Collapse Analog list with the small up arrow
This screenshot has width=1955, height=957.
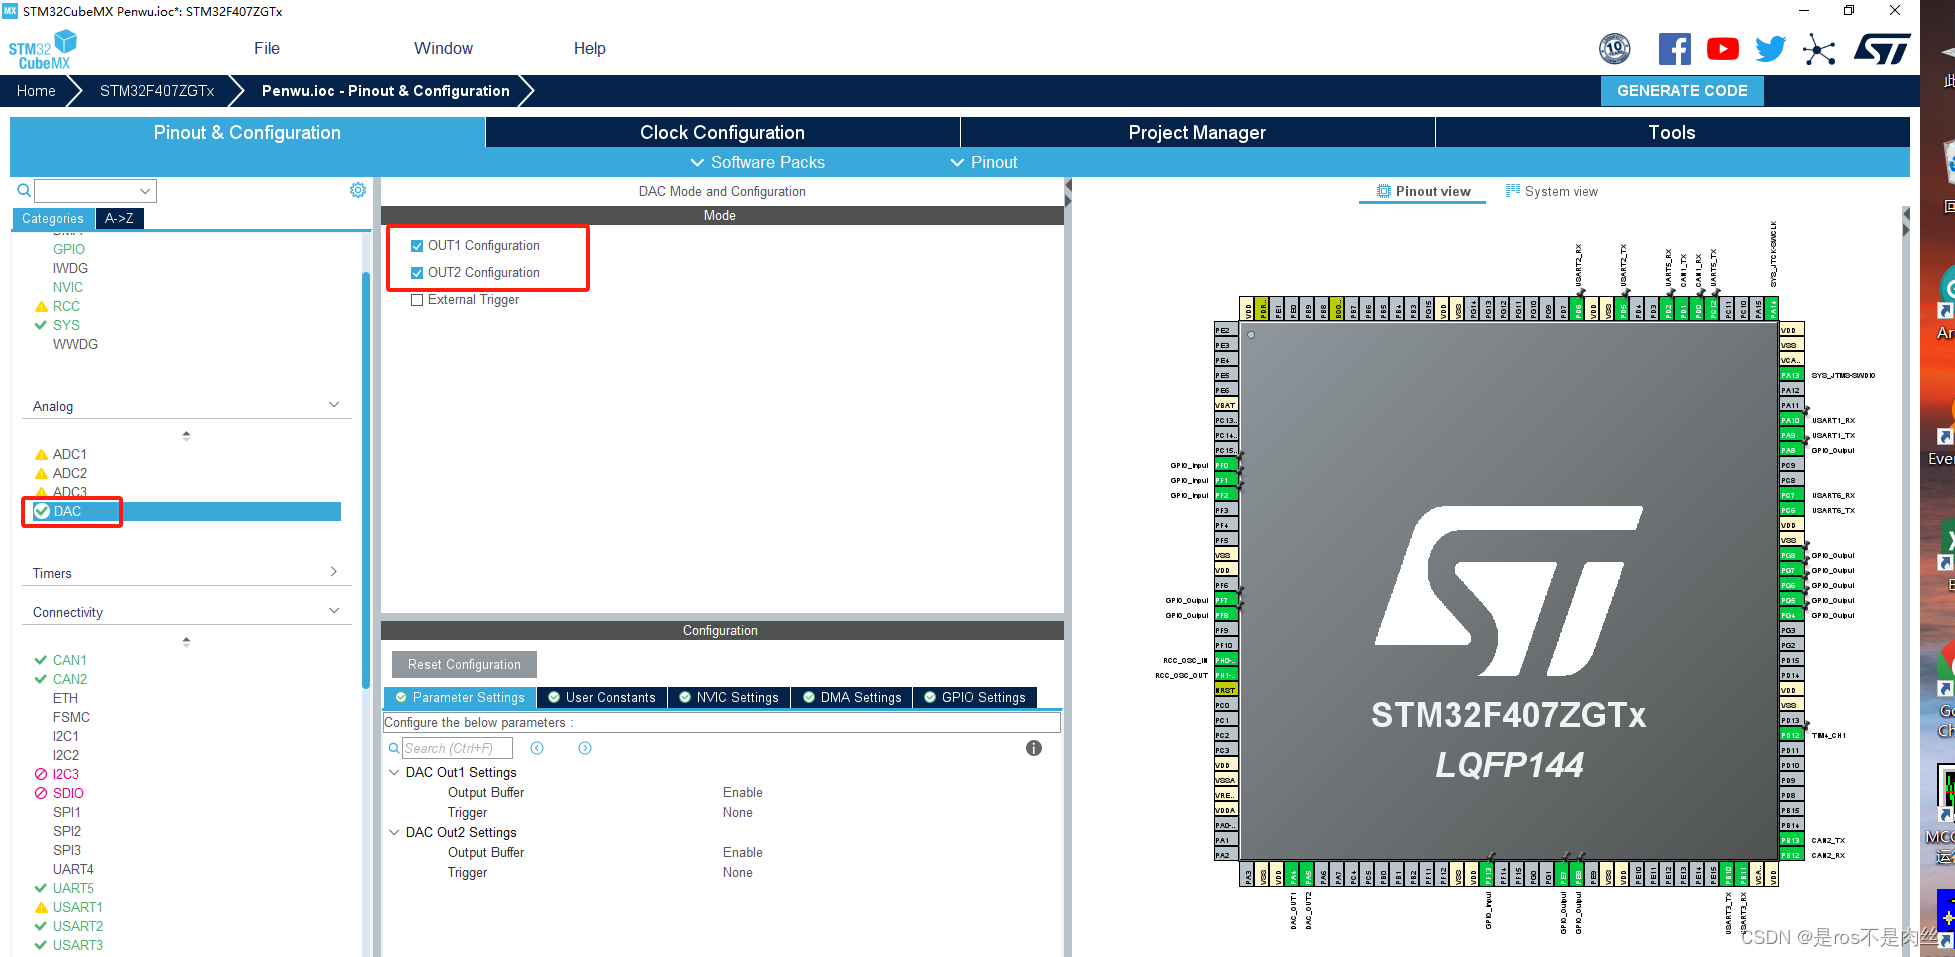186,436
